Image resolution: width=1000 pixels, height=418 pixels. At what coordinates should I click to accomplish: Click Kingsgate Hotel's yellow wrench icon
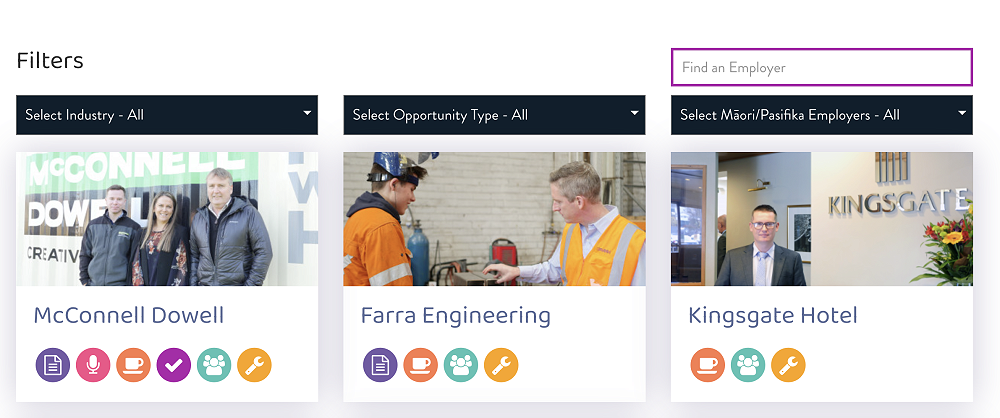pos(788,365)
